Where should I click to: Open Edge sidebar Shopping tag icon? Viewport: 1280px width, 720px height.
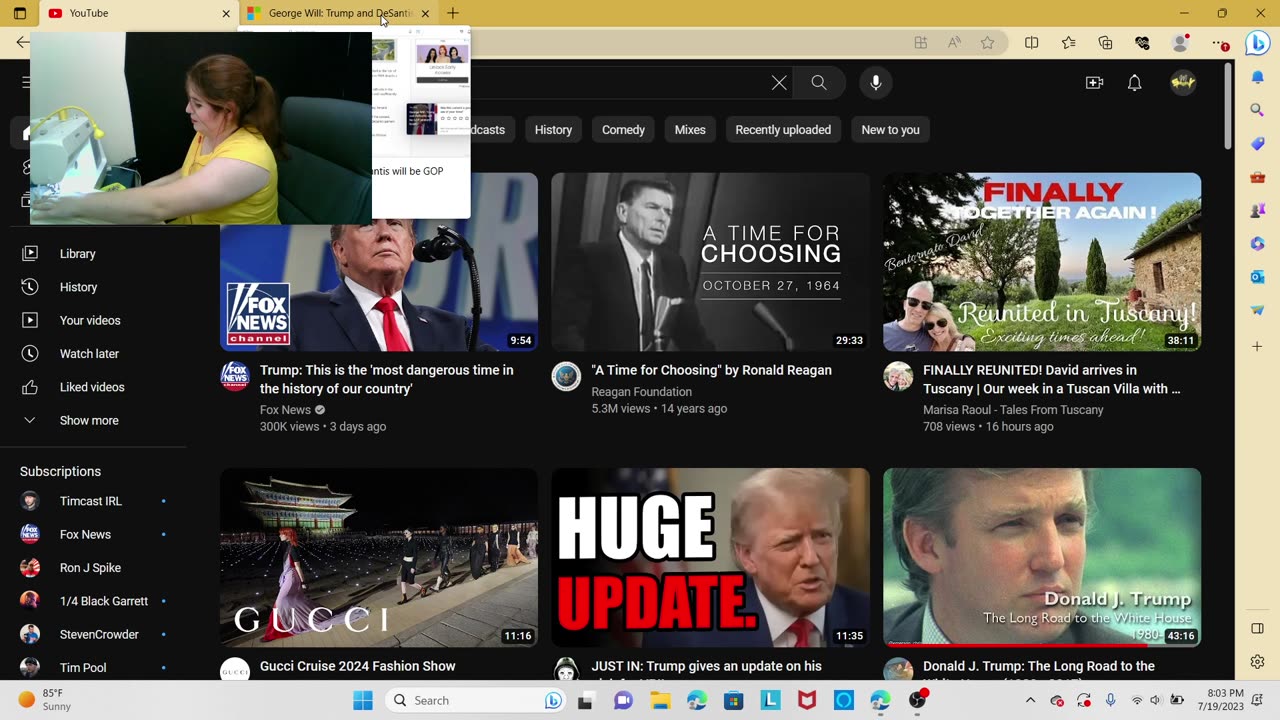1257,143
